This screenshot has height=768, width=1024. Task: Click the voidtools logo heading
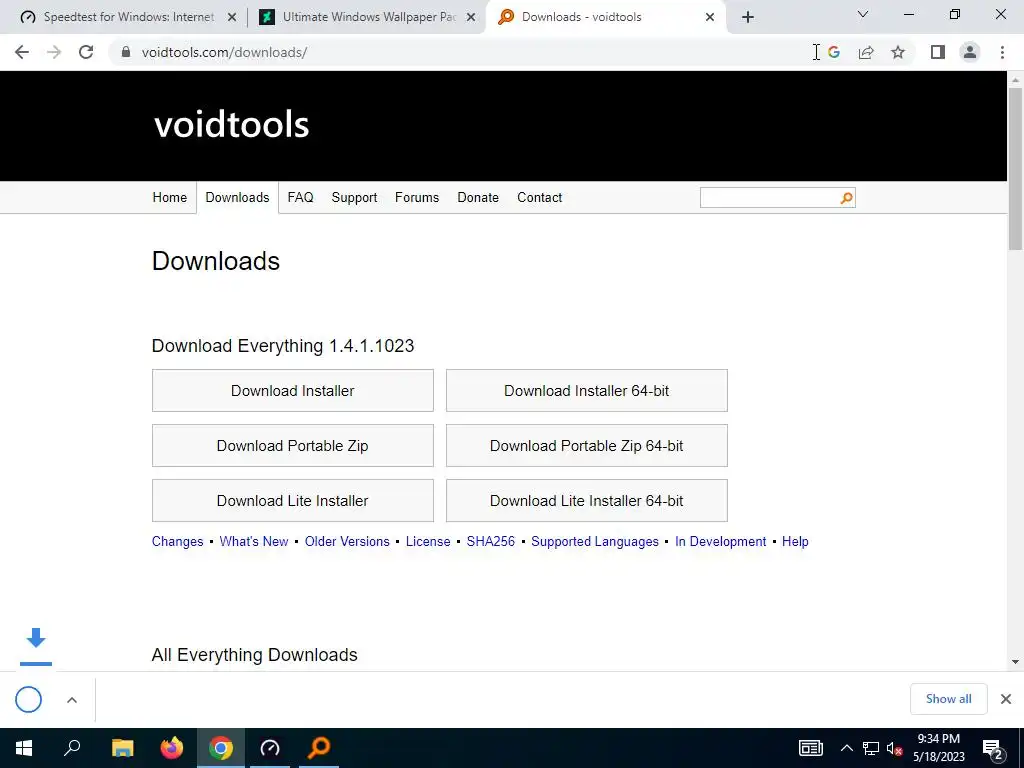coord(231,124)
